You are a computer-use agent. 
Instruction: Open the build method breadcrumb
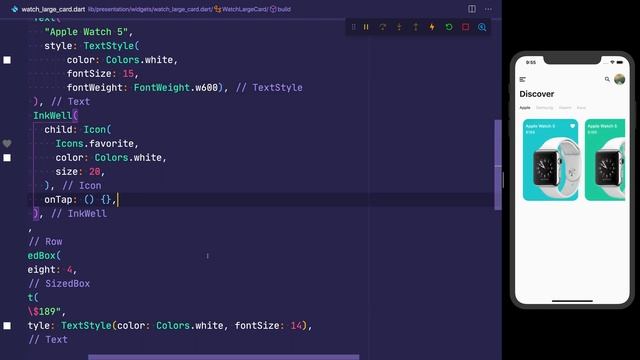tap(284, 9)
